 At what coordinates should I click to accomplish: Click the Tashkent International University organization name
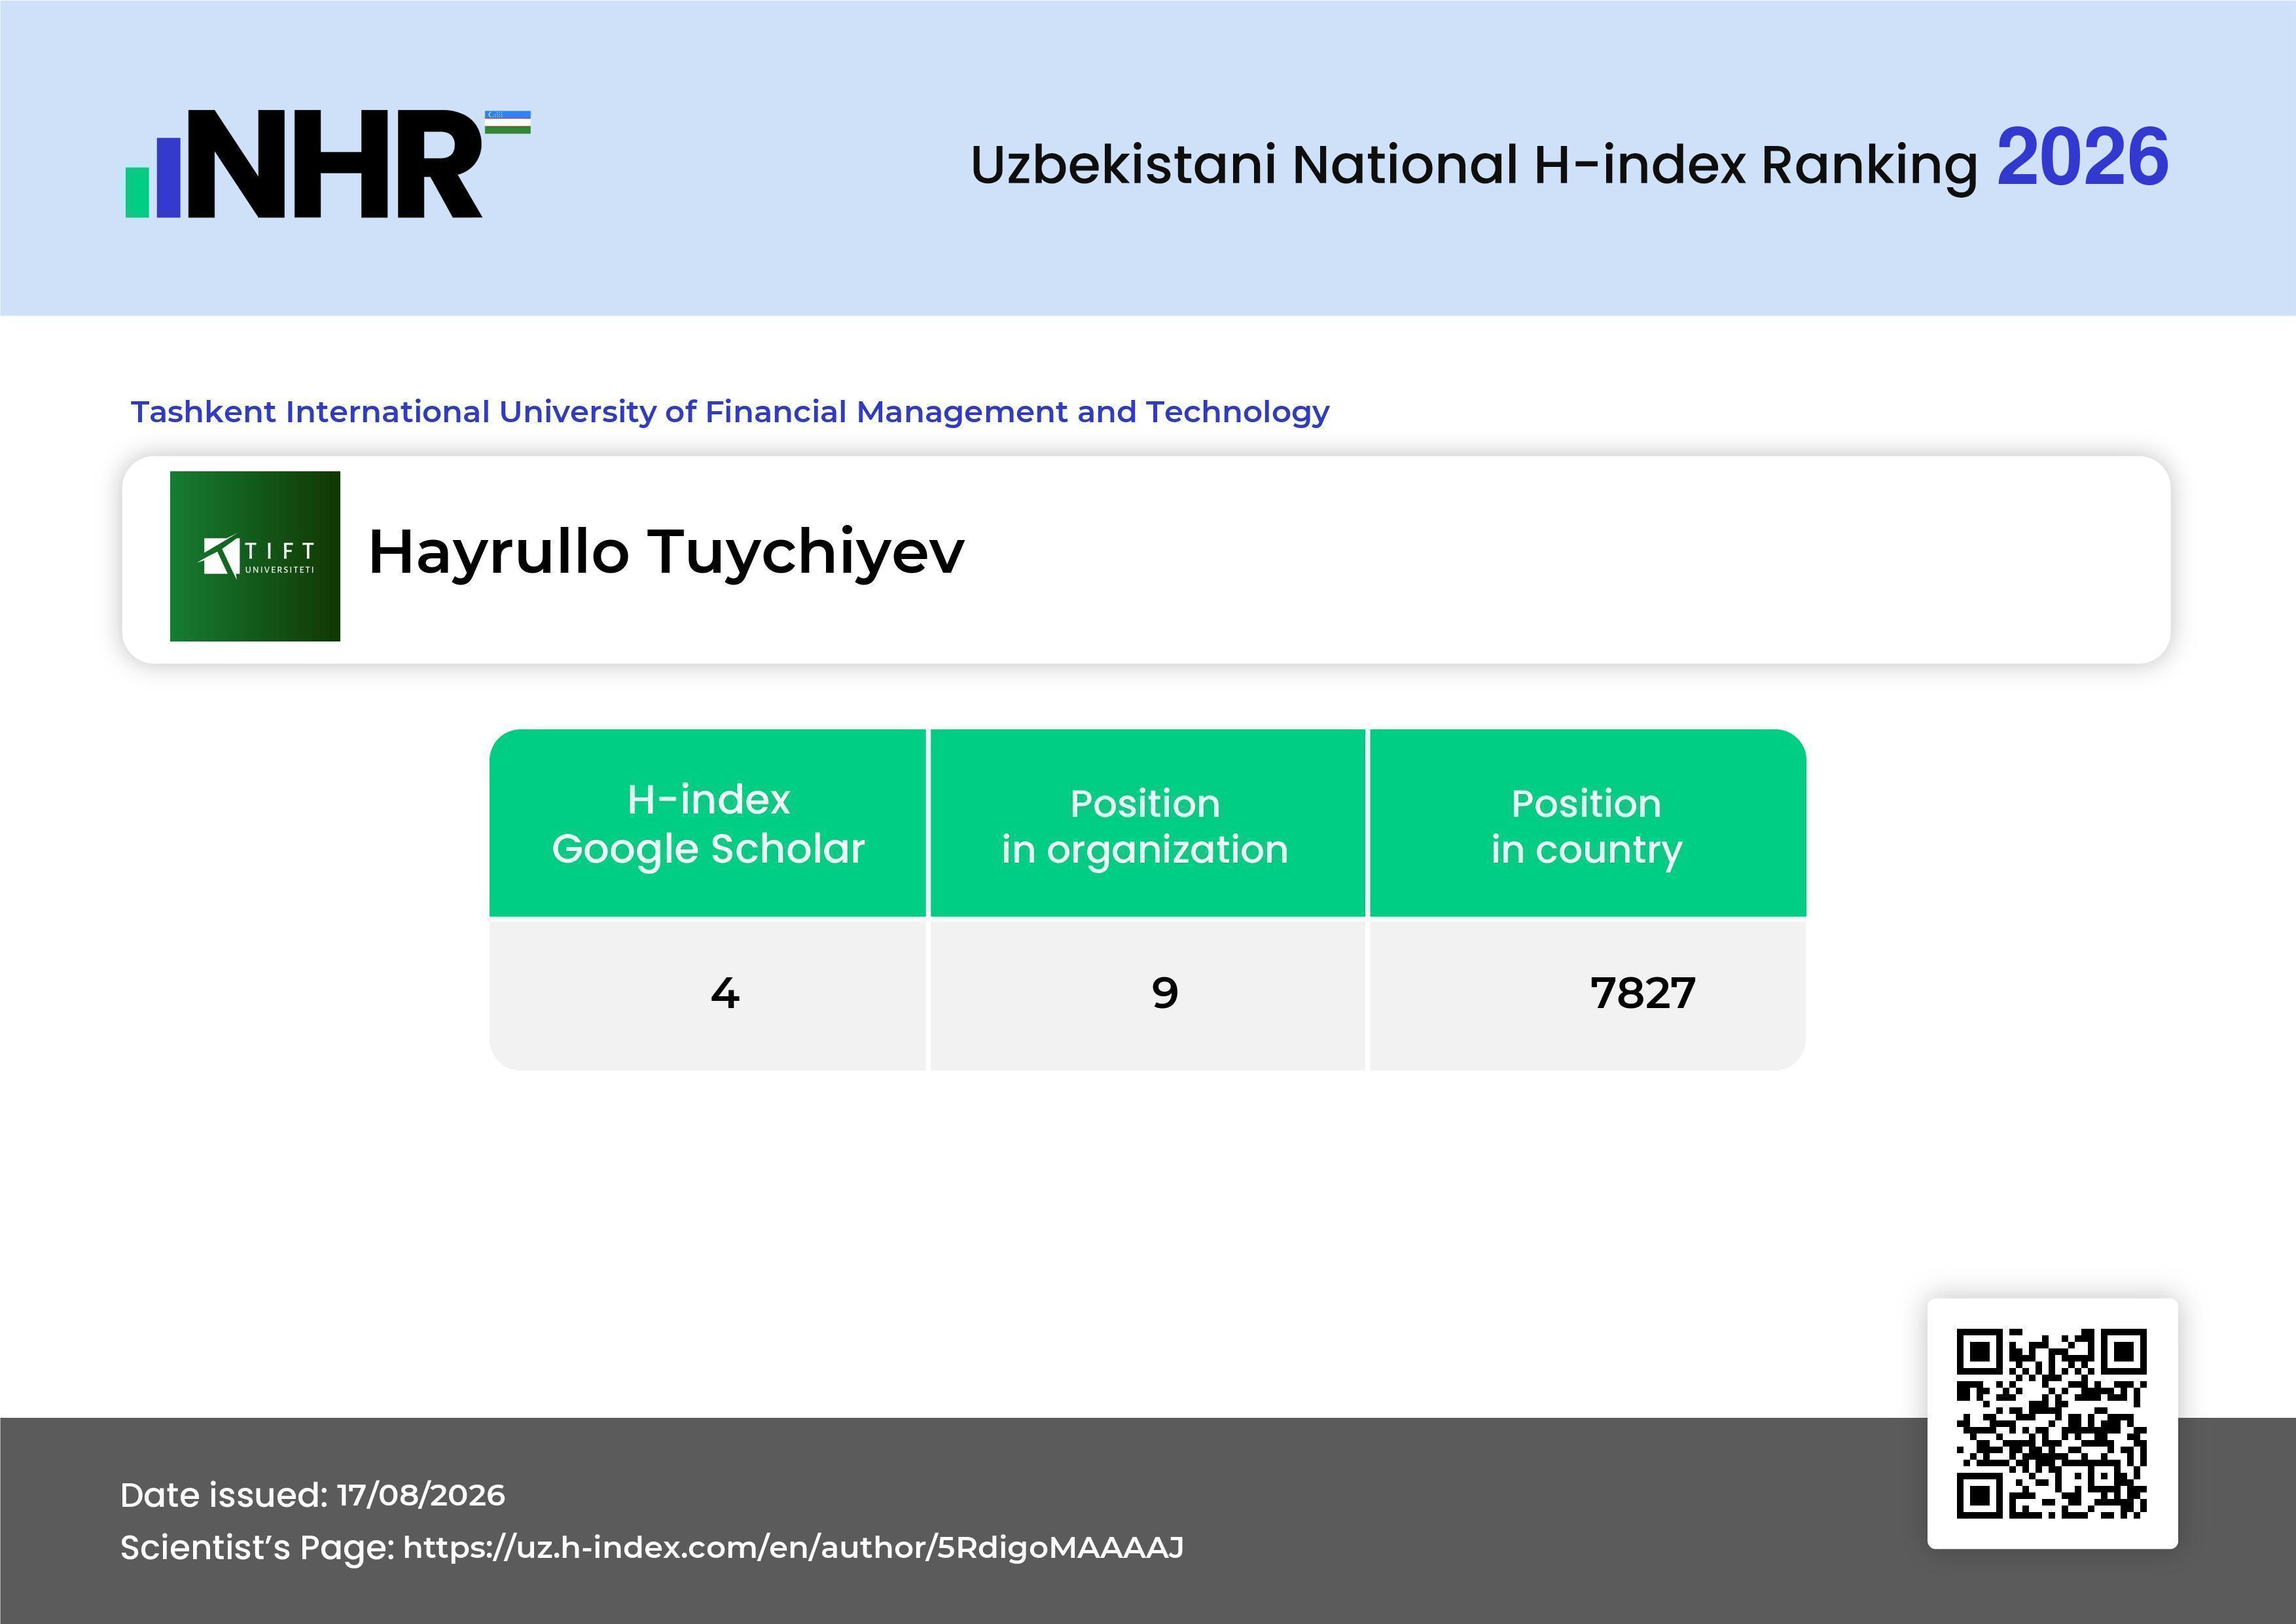730,412
